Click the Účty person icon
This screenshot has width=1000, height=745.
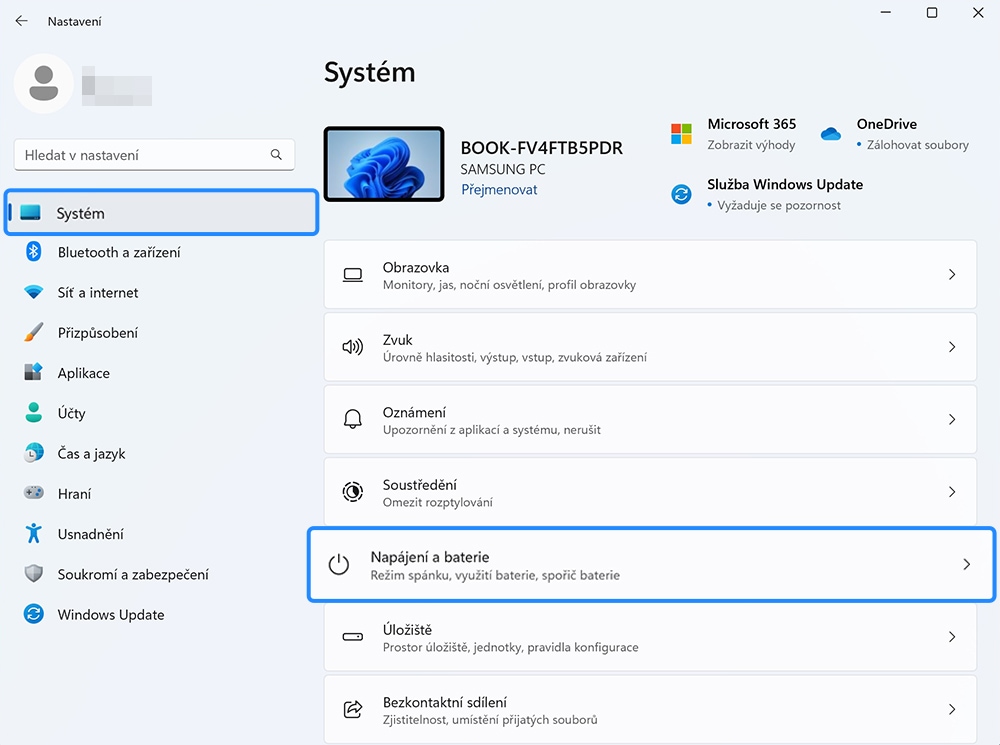pyautogui.click(x=33, y=412)
